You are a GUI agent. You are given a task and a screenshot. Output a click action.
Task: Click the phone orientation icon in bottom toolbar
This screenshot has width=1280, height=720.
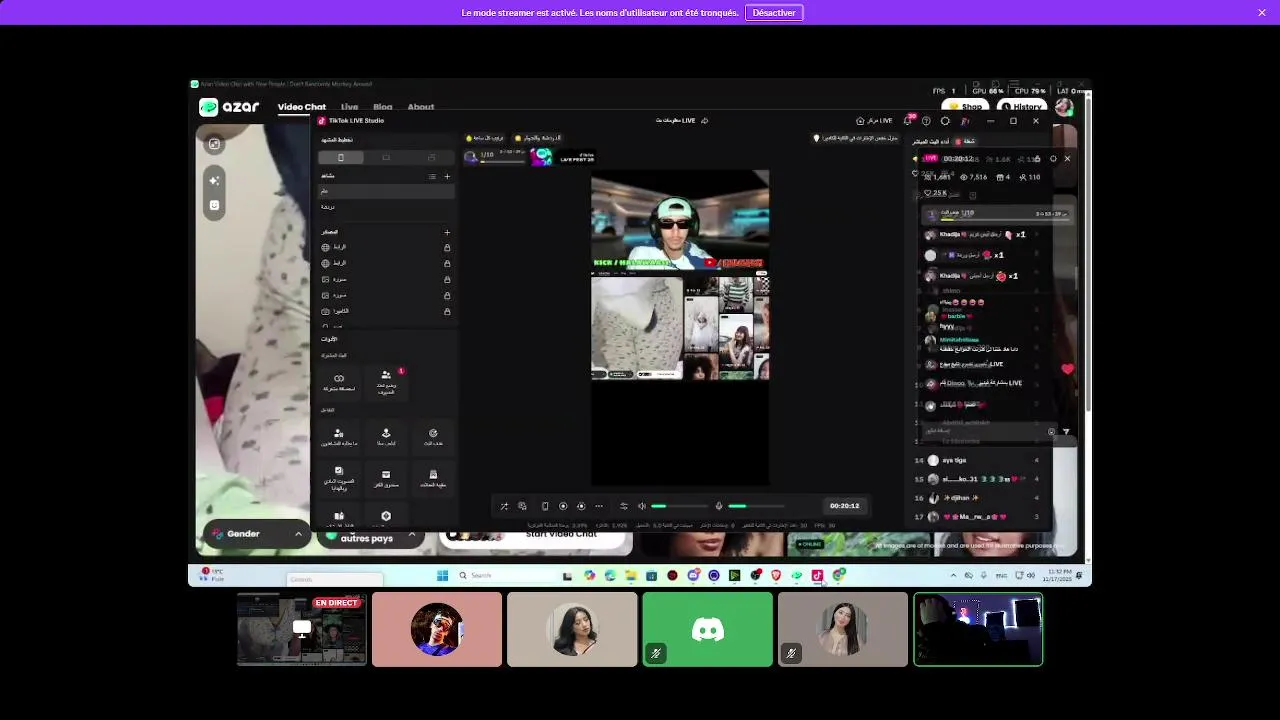544,506
